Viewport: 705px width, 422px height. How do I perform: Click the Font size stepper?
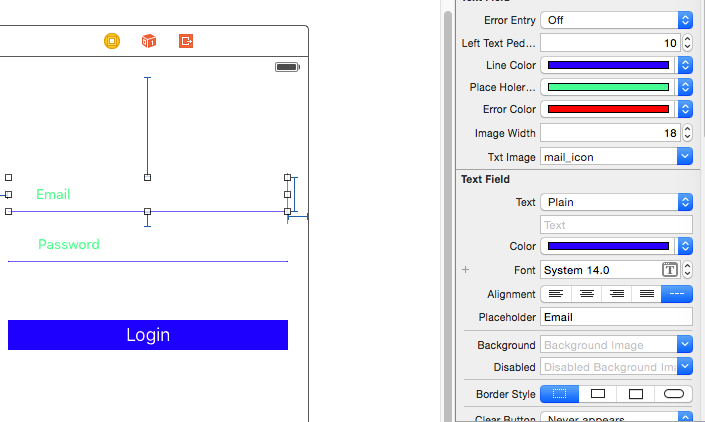687,270
